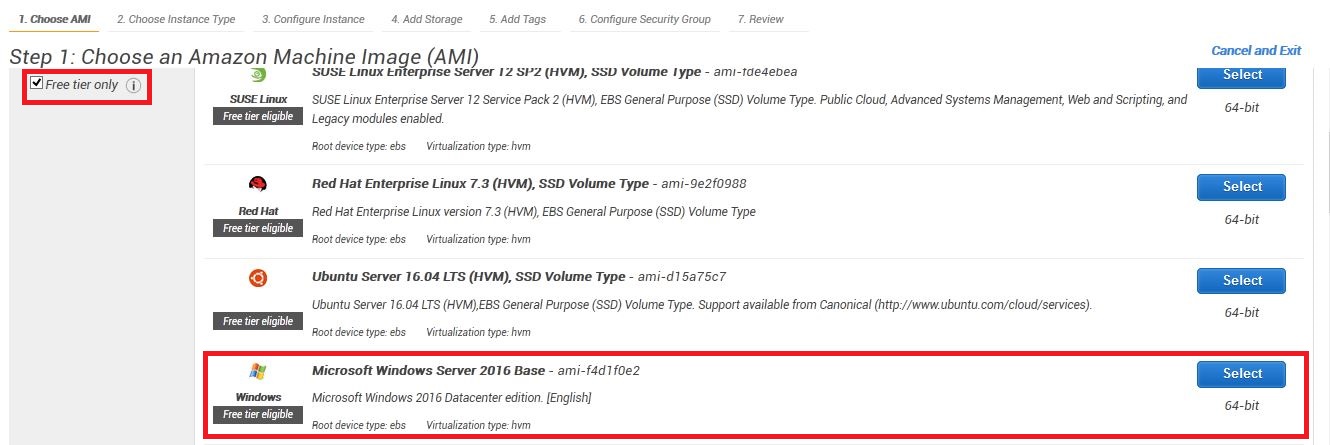Select the Microsoft Windows Server 2016 Base AMI

click(1241, 374)
